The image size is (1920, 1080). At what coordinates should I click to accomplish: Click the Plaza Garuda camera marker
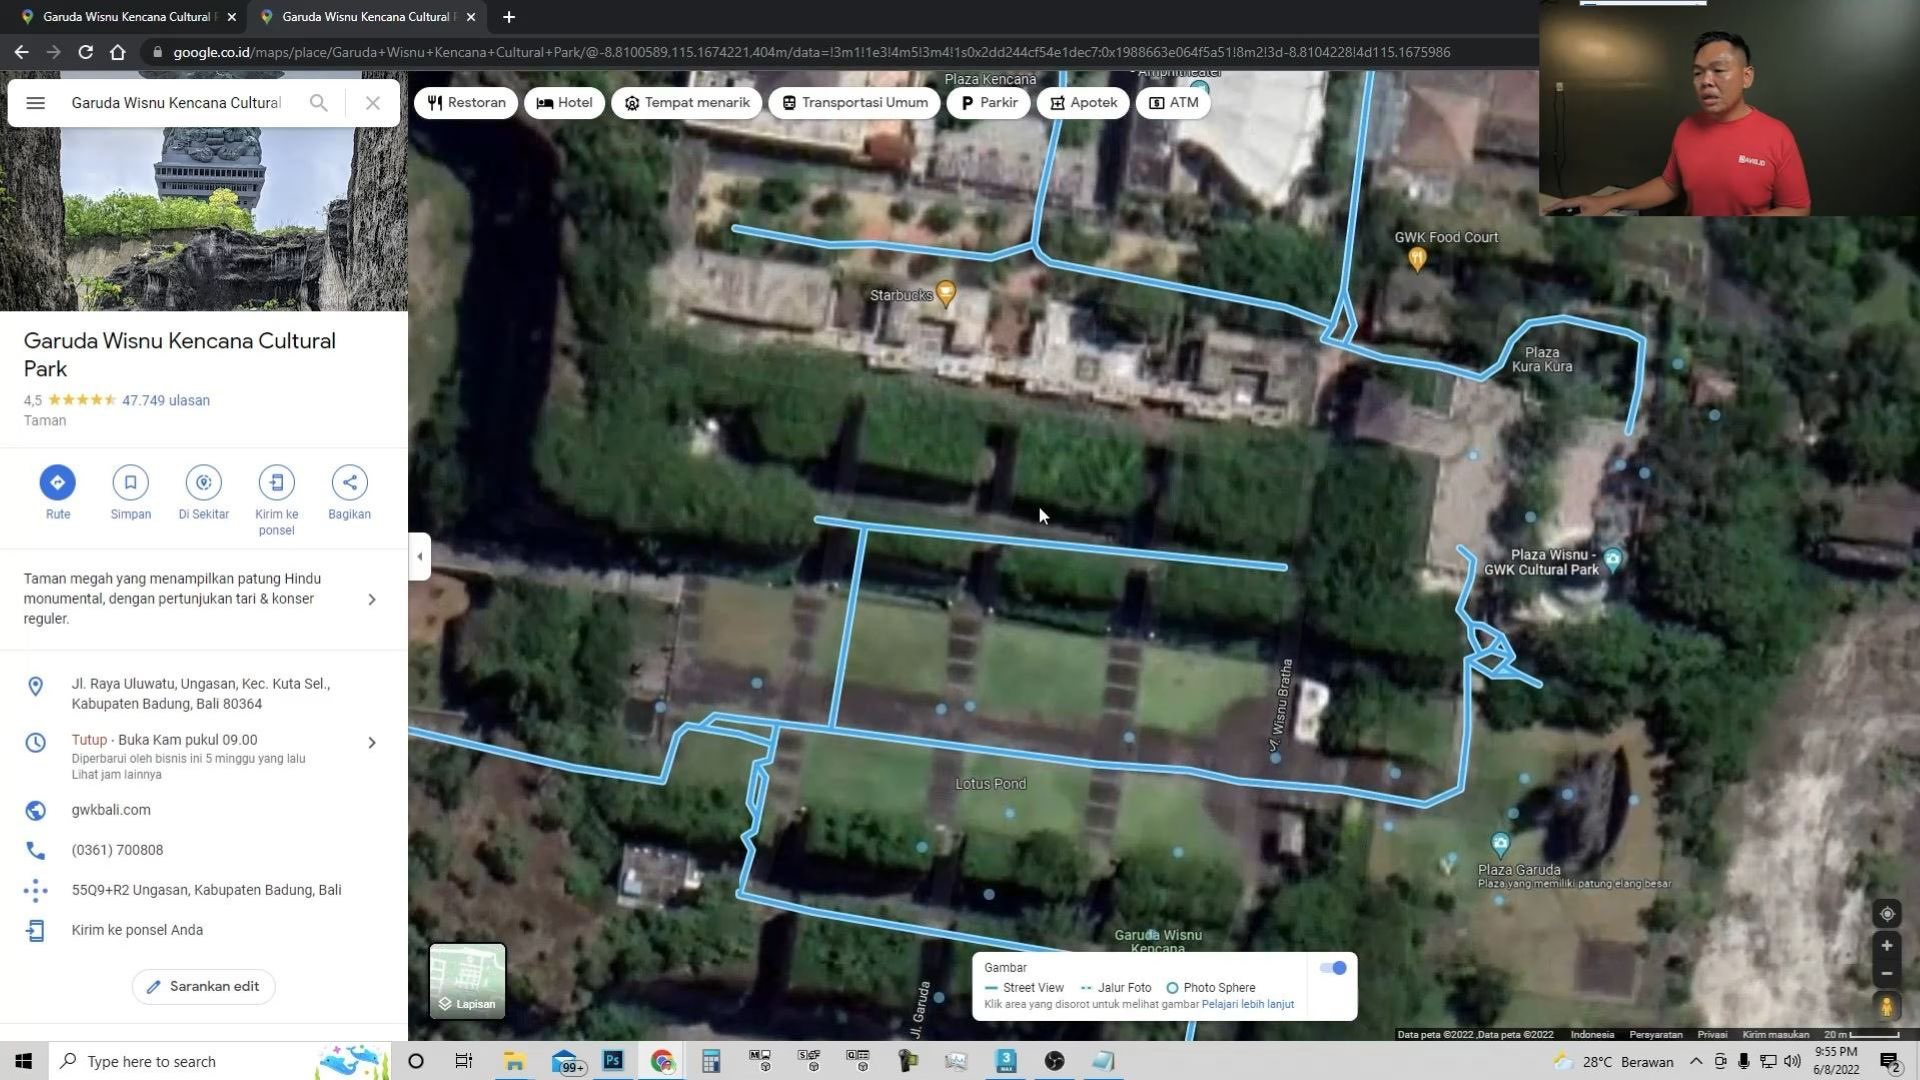click(x=1500, y=843)
